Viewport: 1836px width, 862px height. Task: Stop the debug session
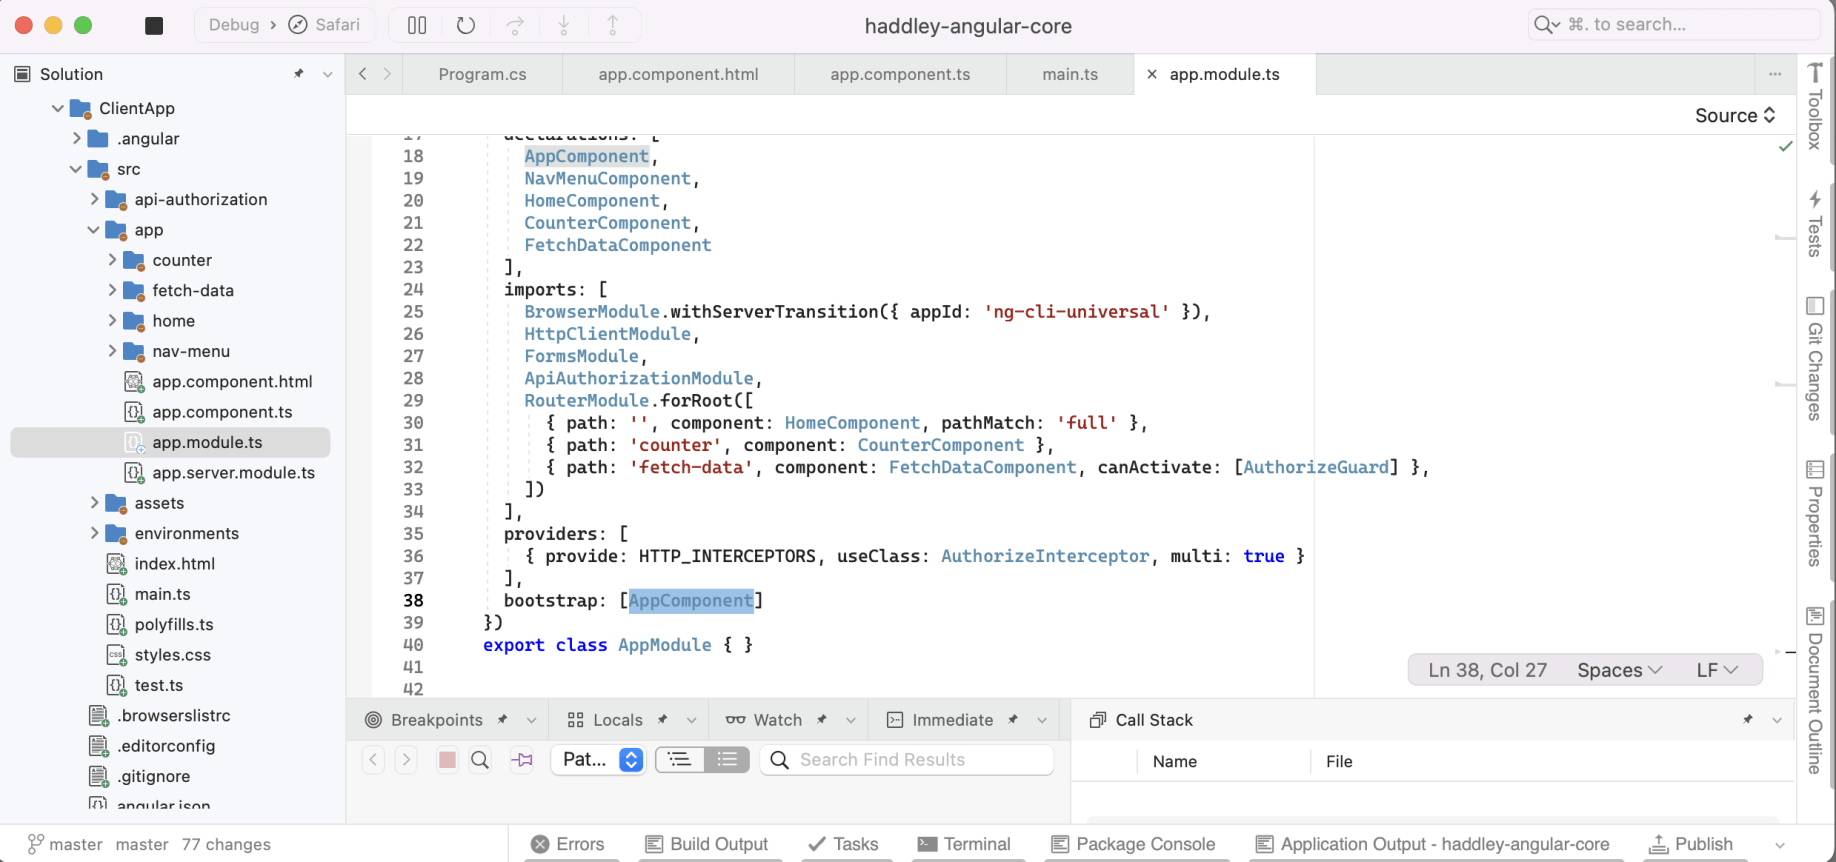click(x=154, y=25)
